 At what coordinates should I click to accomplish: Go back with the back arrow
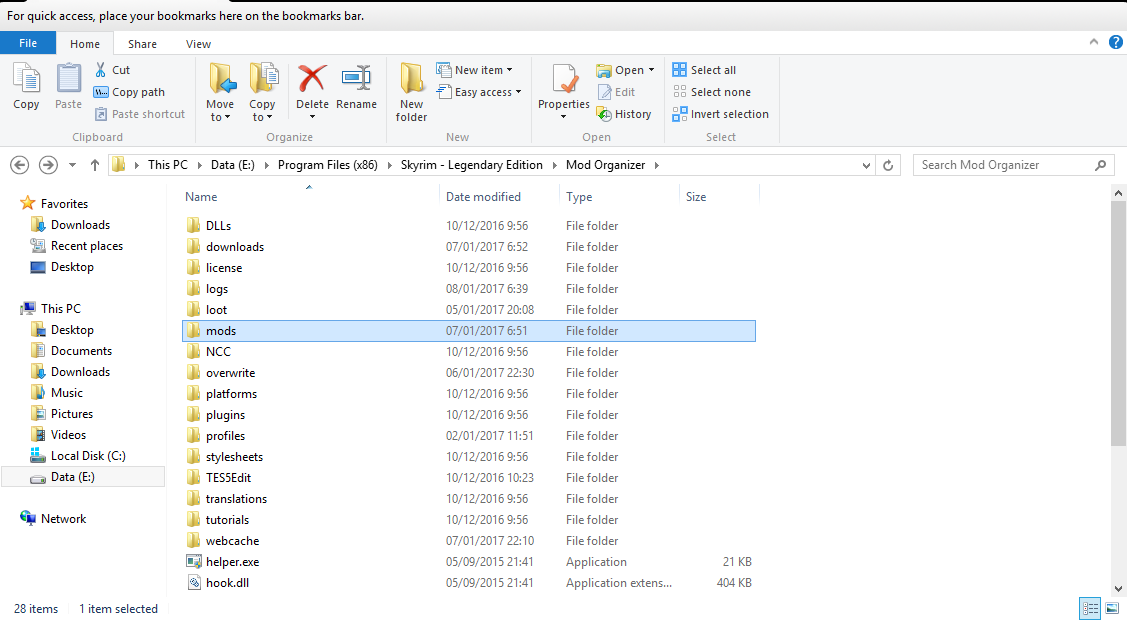pos(19,165)
